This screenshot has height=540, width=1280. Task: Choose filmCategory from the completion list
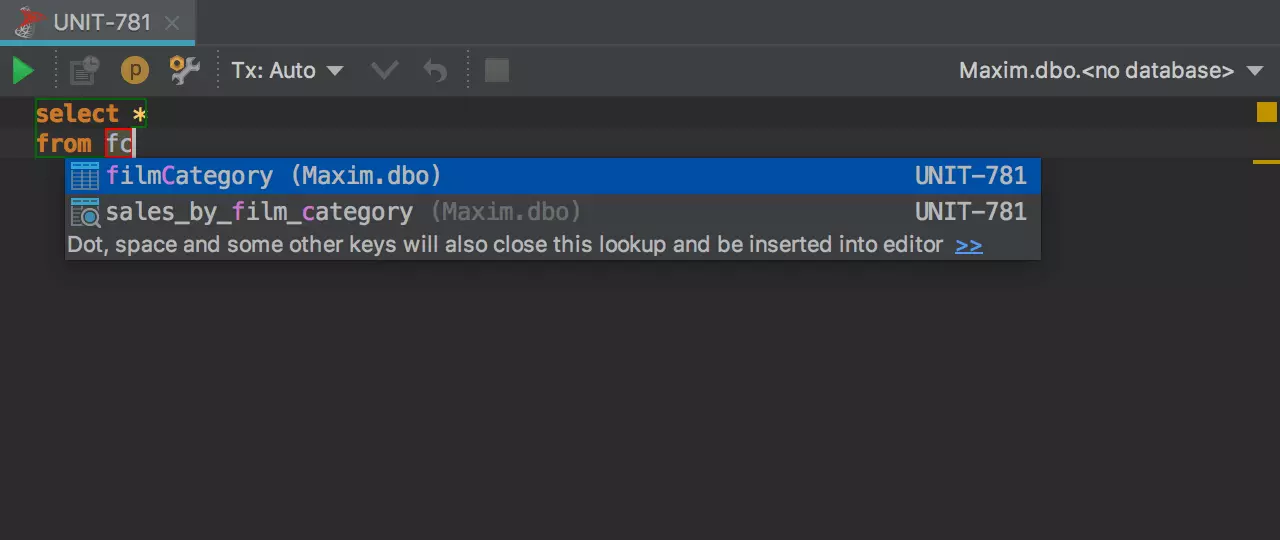(272, 176)
